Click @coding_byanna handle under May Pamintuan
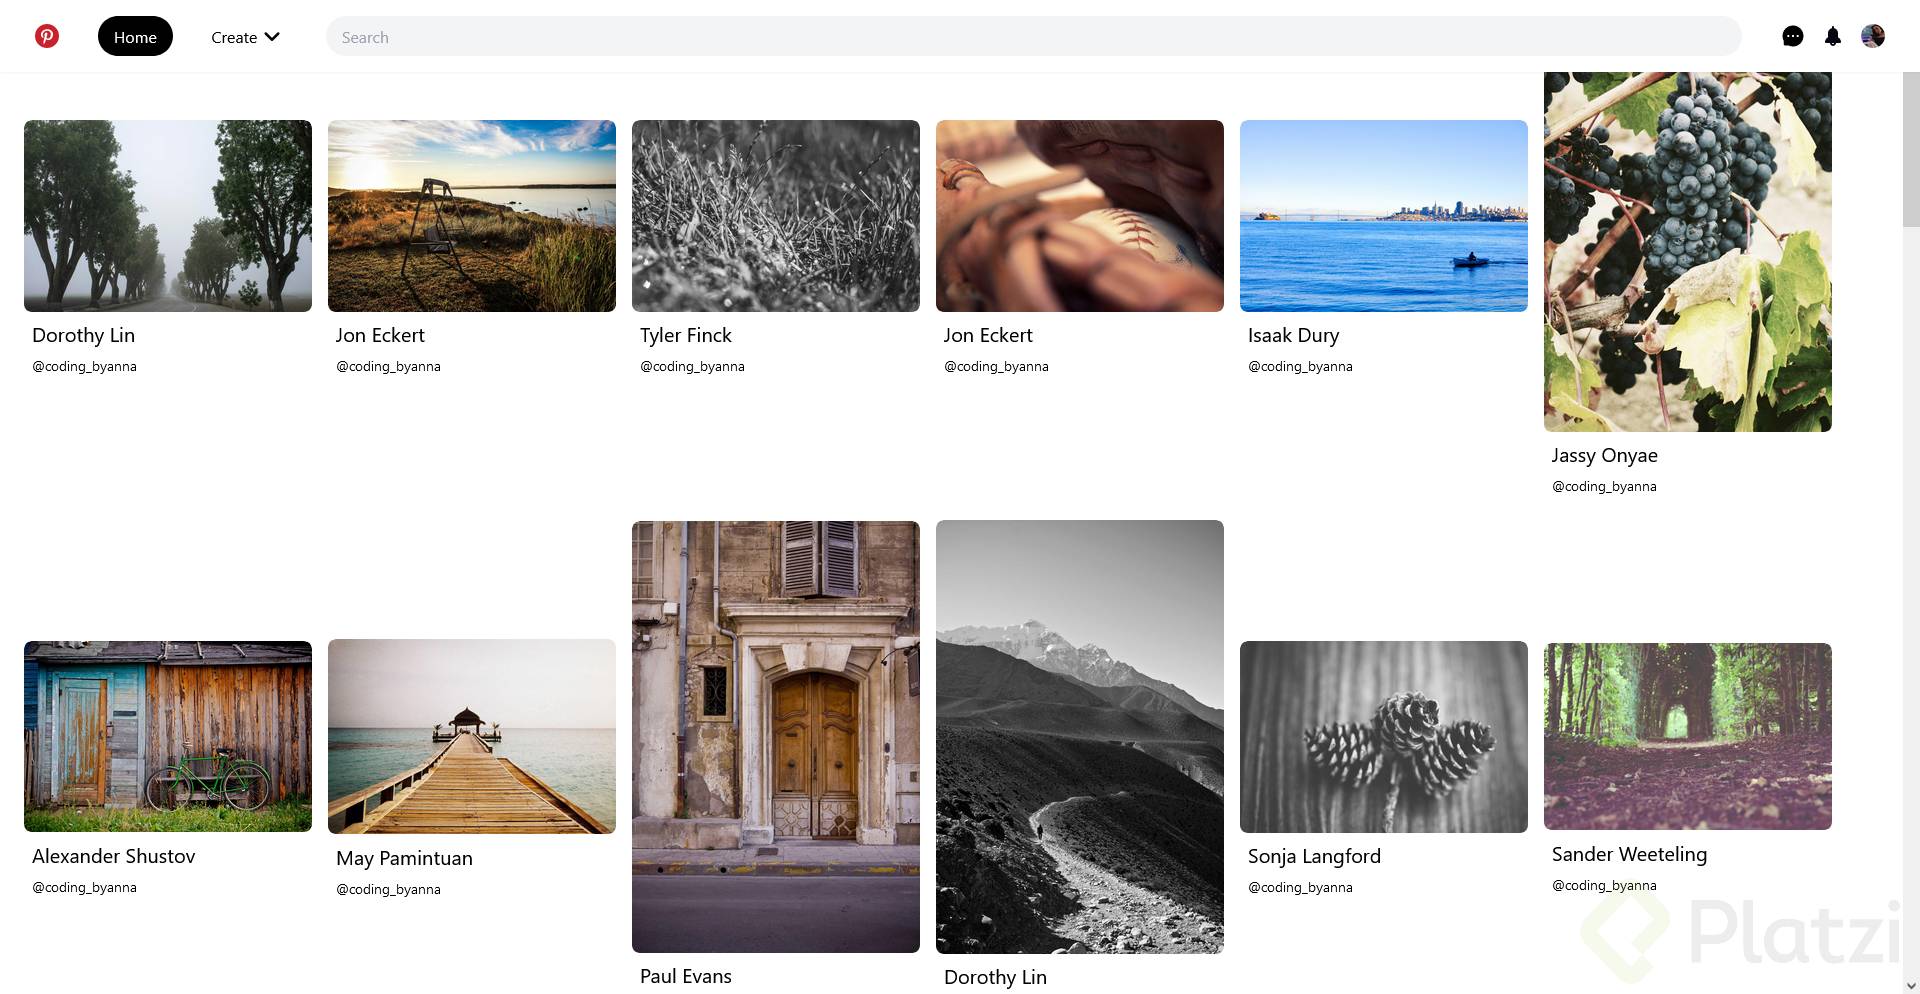The width and height of the screenshot is (1920, 994). [388, 890]
